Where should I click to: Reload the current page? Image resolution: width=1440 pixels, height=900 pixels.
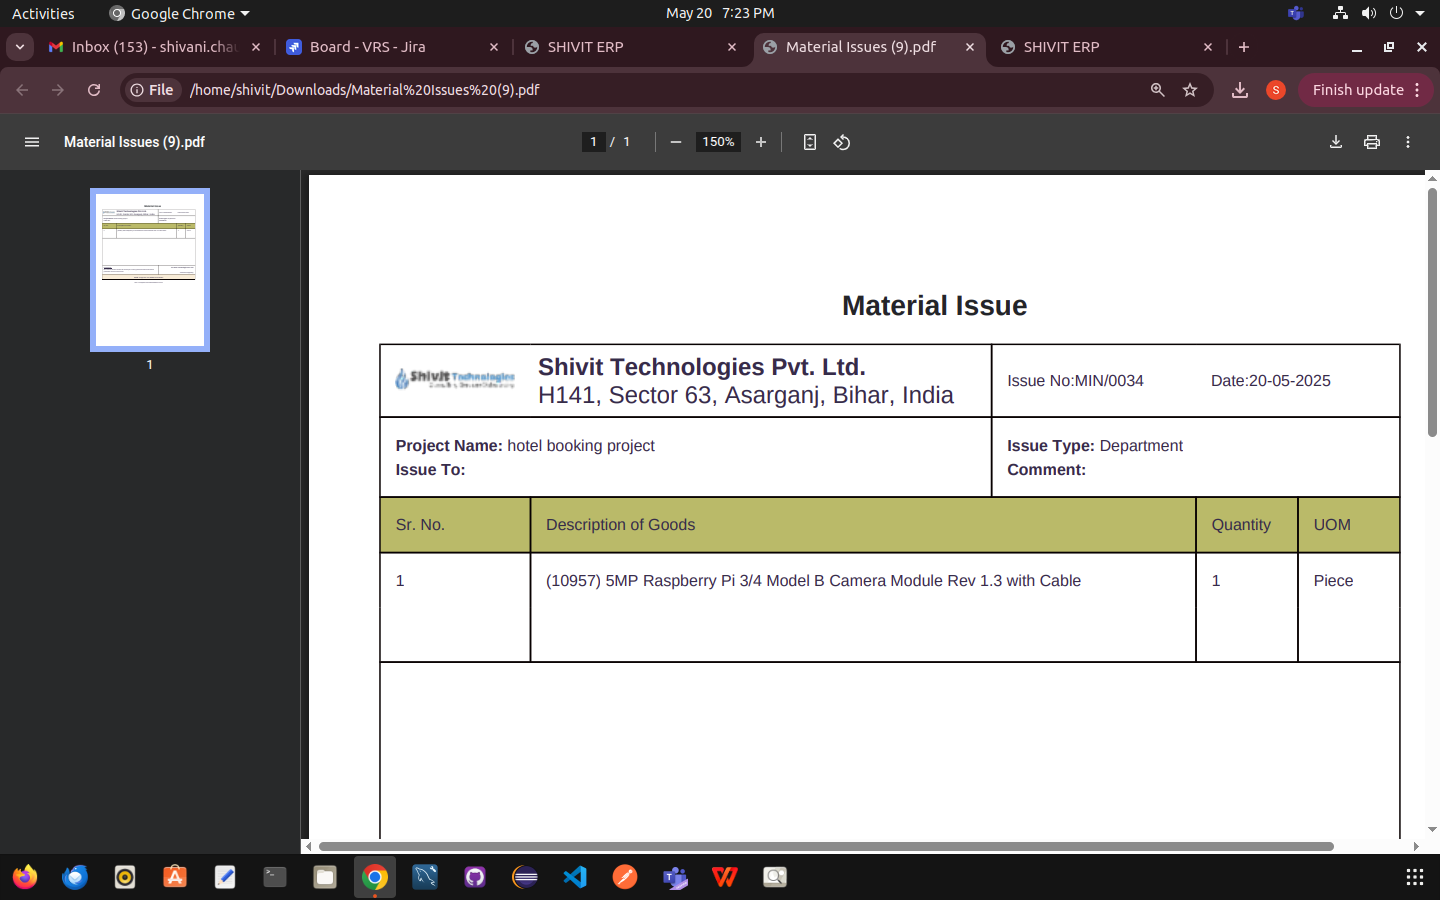tap(94, 90)
